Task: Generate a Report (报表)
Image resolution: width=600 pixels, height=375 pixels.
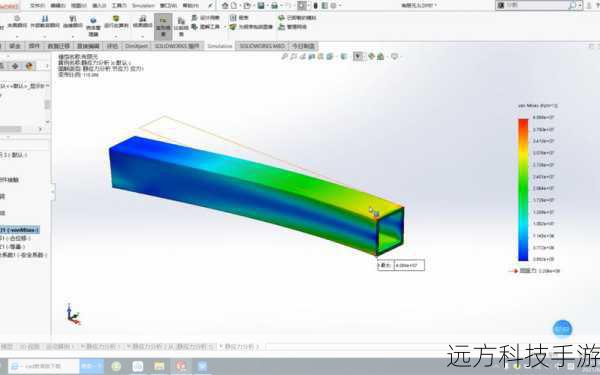Action: click(239, 18)
